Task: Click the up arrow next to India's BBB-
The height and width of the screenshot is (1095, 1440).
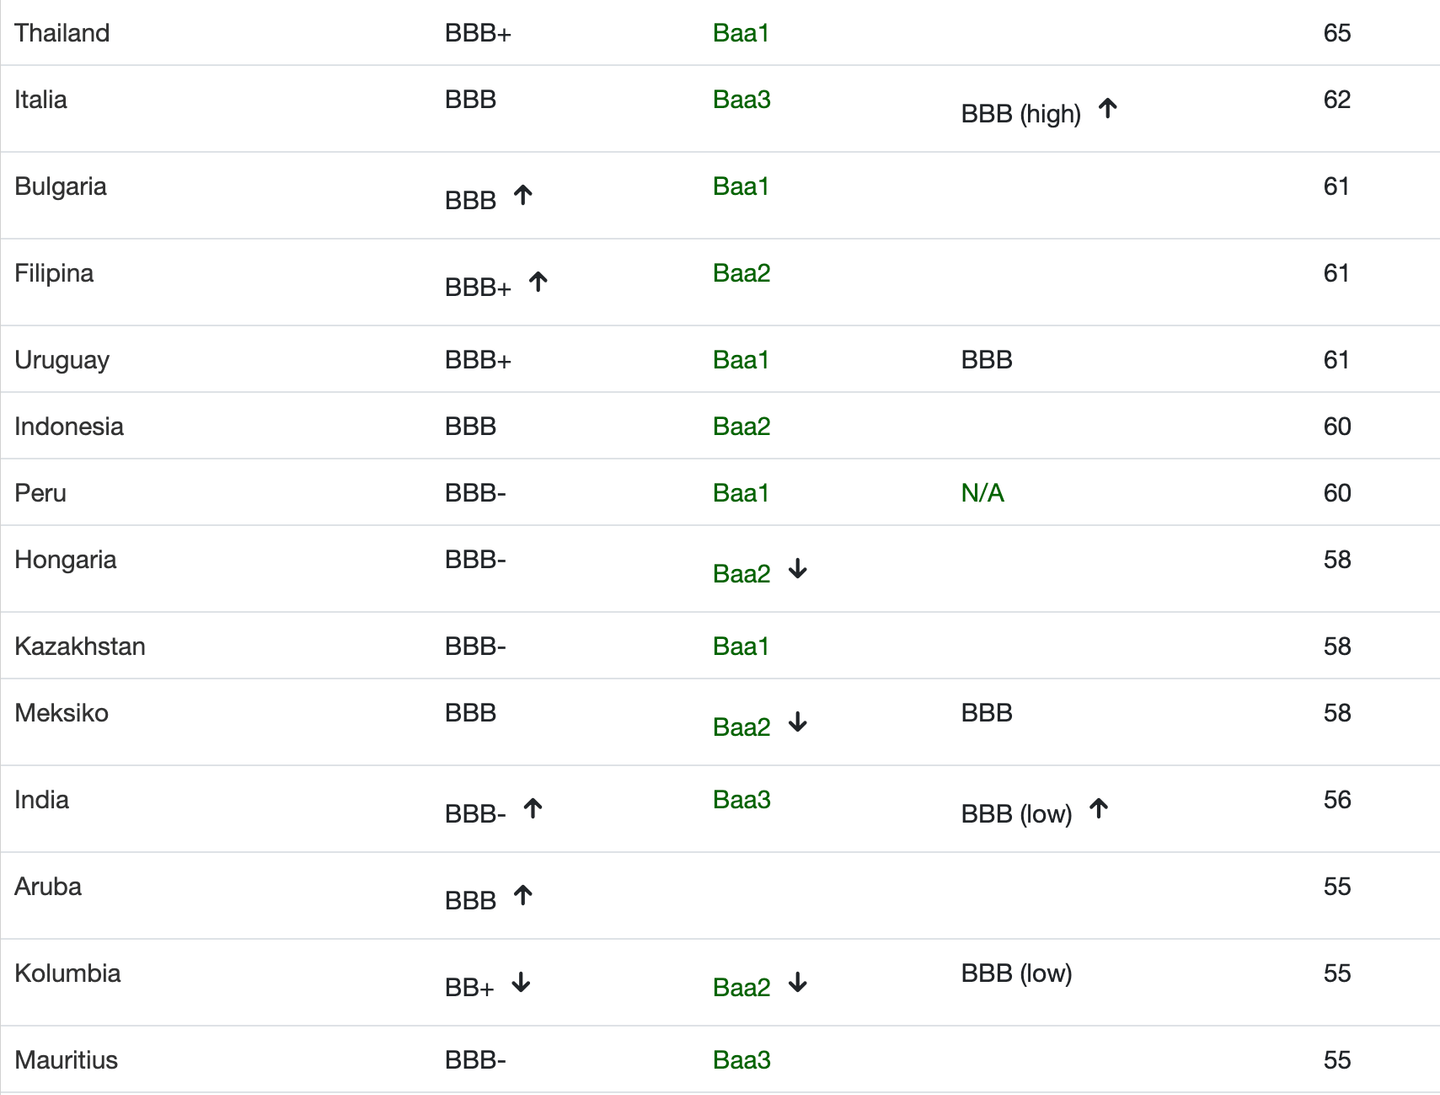Action: (x=533, y=809)
